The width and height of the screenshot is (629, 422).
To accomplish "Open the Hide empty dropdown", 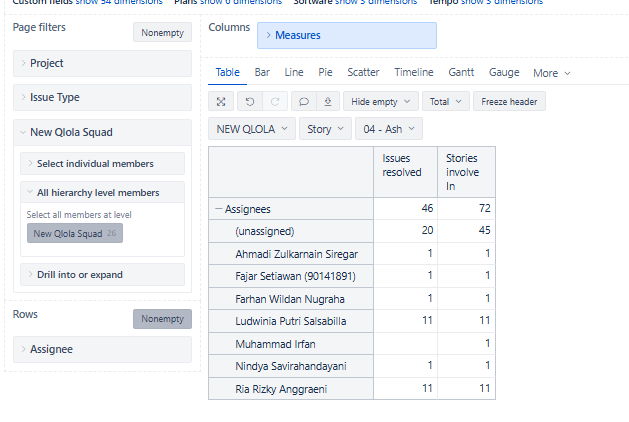I will (380, 102).
